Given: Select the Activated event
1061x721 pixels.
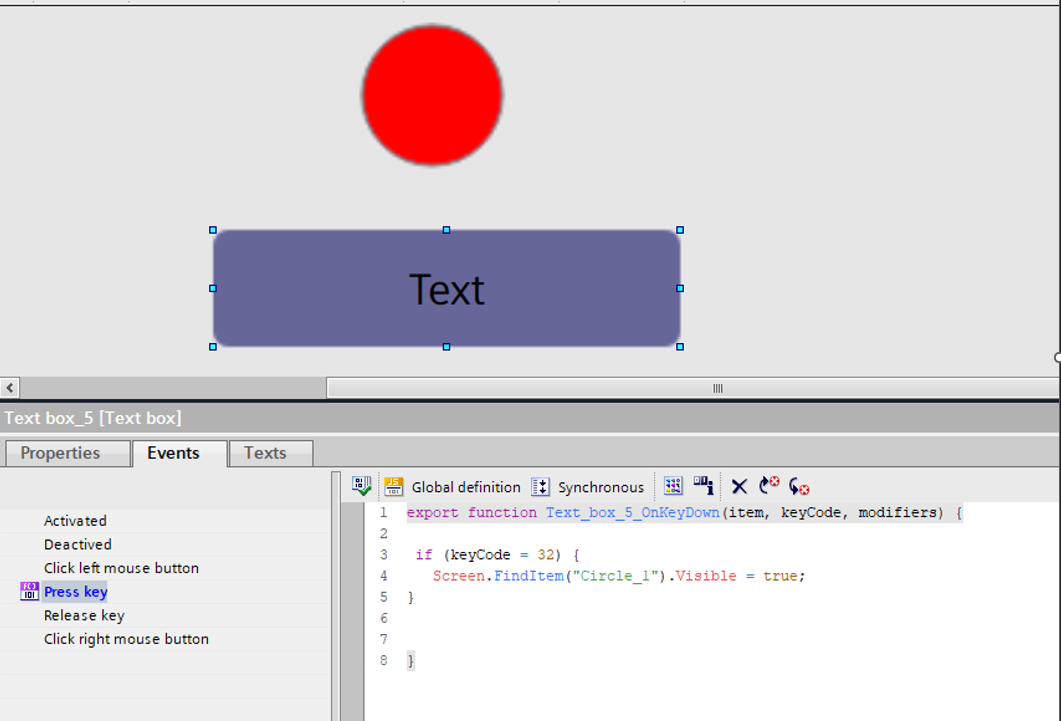Looking at the screenshot, I should point(75,521).
